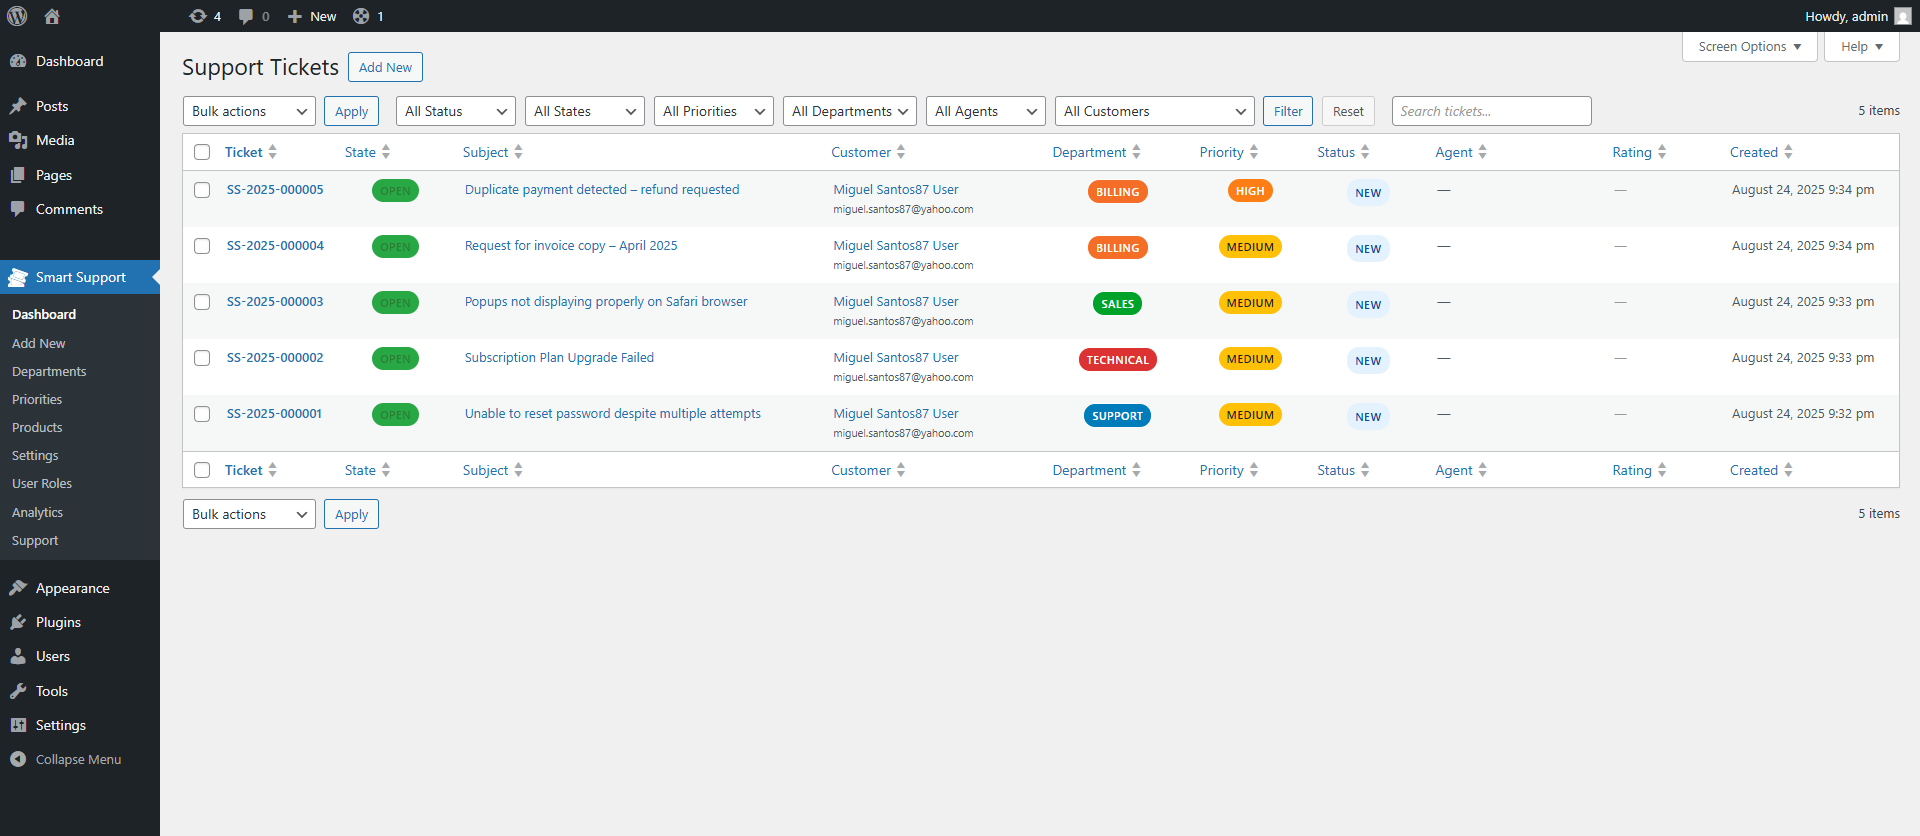Open the All Priorities dropdown

[x=713, y=111]
